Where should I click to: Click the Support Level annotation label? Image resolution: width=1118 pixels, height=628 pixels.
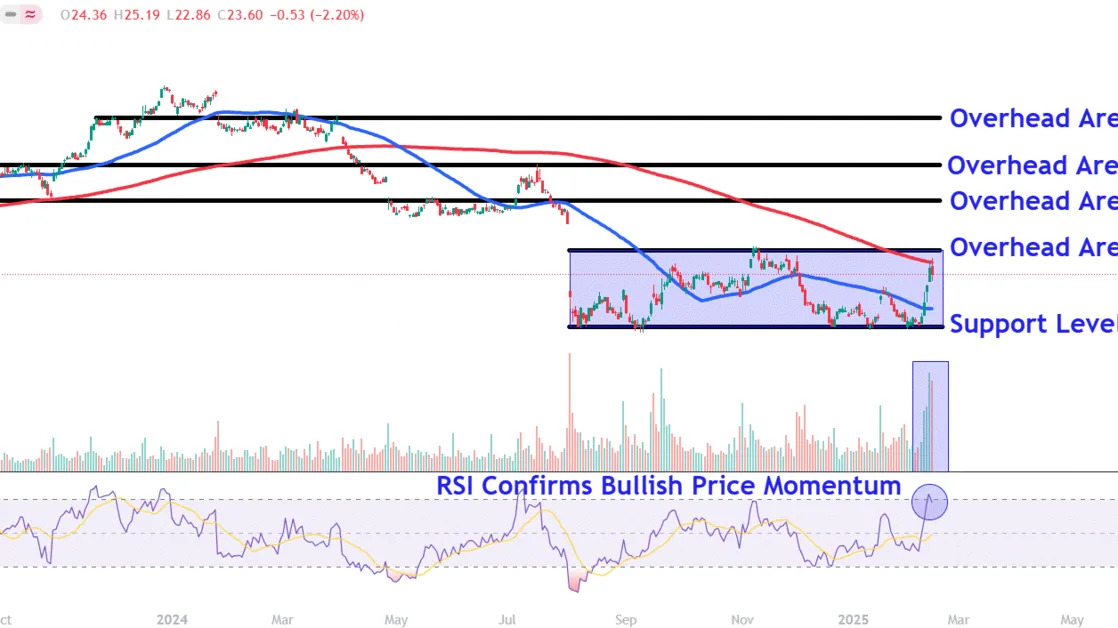click(x=1033, y=324)
